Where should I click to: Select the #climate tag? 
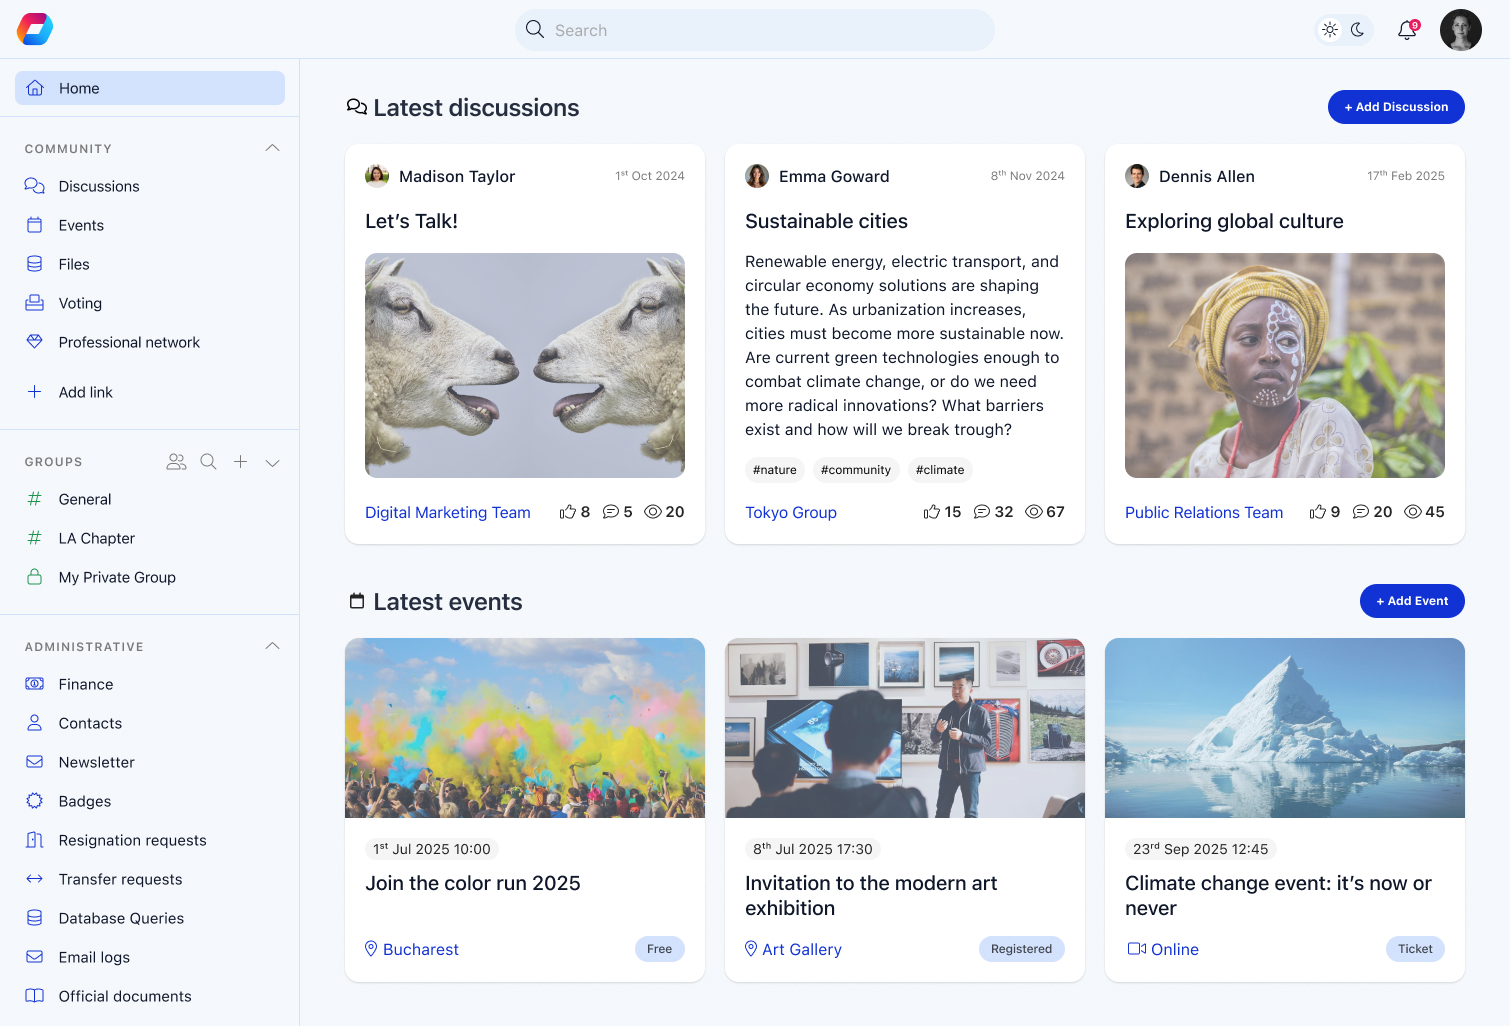pyautogui.click(x=940, y=470)
